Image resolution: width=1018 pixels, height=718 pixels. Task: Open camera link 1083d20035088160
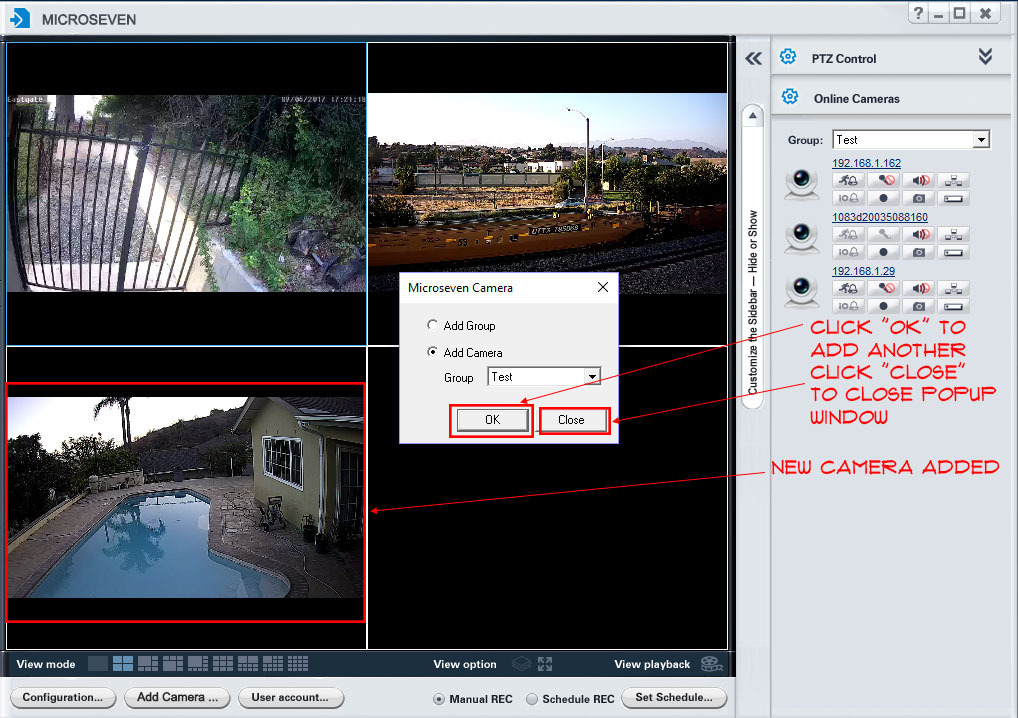(x=880, y=217)
